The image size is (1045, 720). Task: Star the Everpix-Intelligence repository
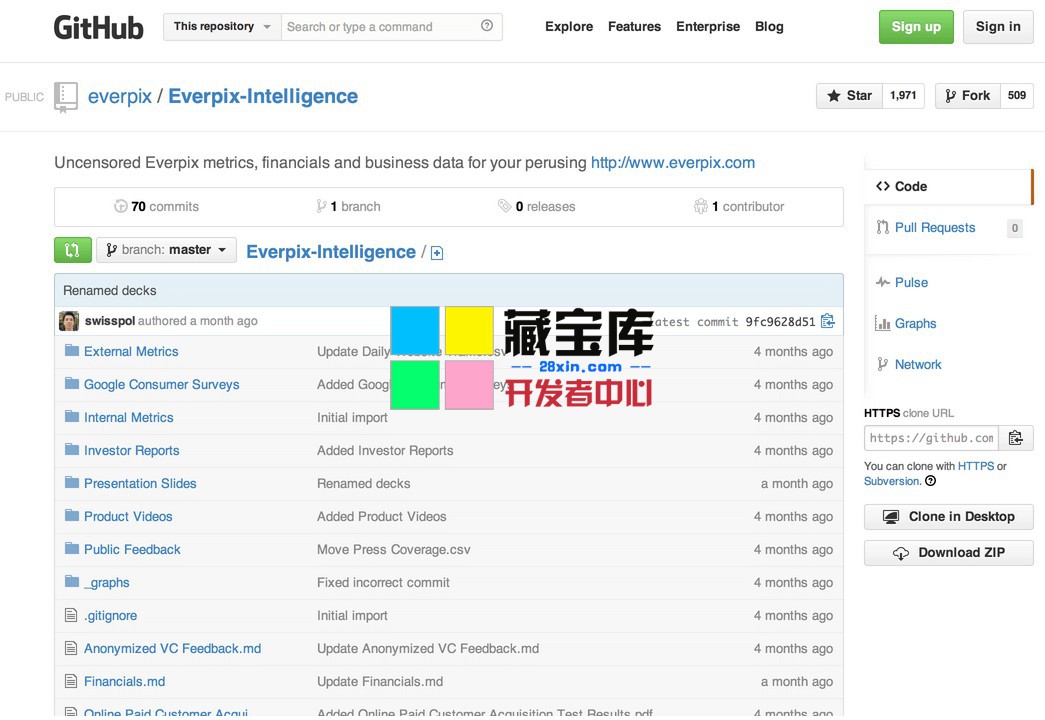click(849, 96)
